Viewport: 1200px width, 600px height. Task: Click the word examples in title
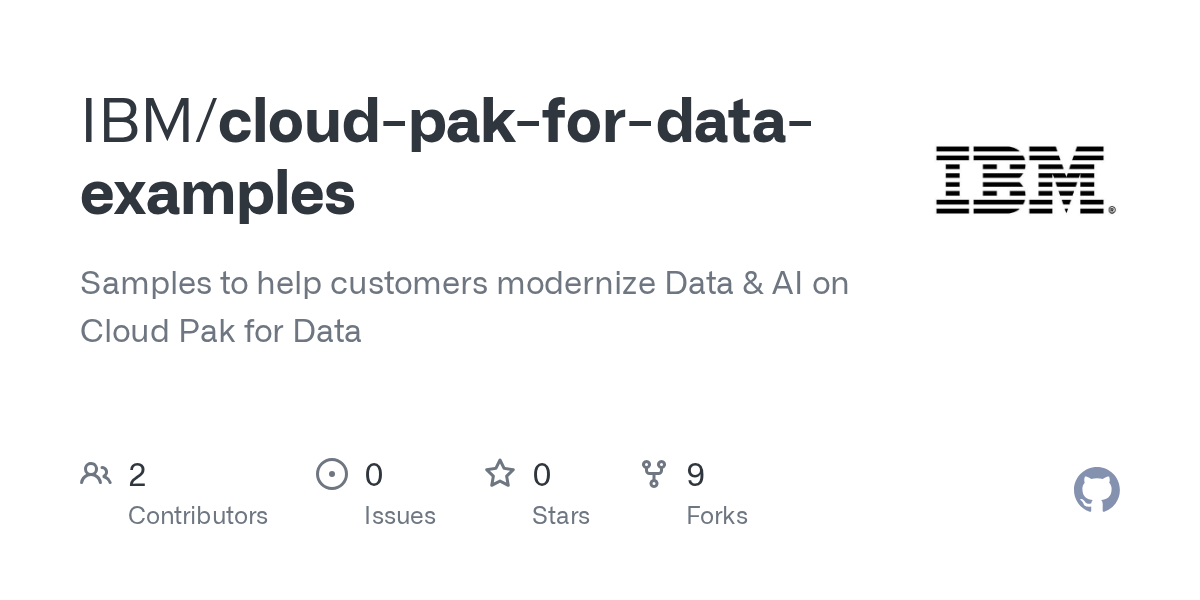point(218,196)
